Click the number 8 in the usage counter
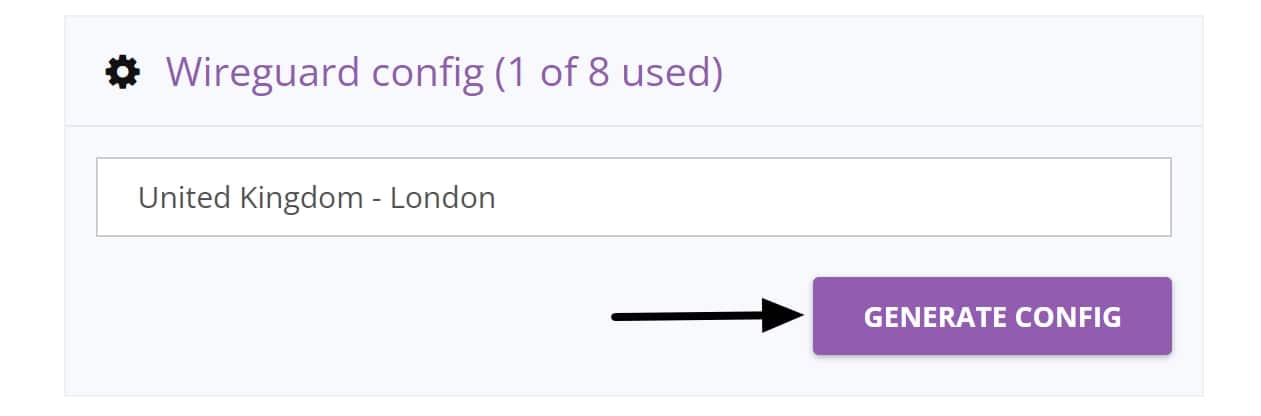 point(598,73)
